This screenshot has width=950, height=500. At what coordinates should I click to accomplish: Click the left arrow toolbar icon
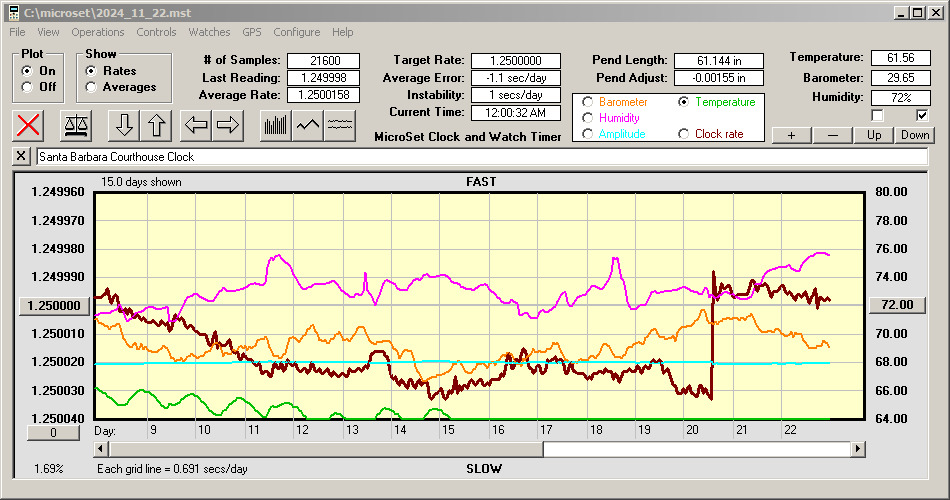196,125
